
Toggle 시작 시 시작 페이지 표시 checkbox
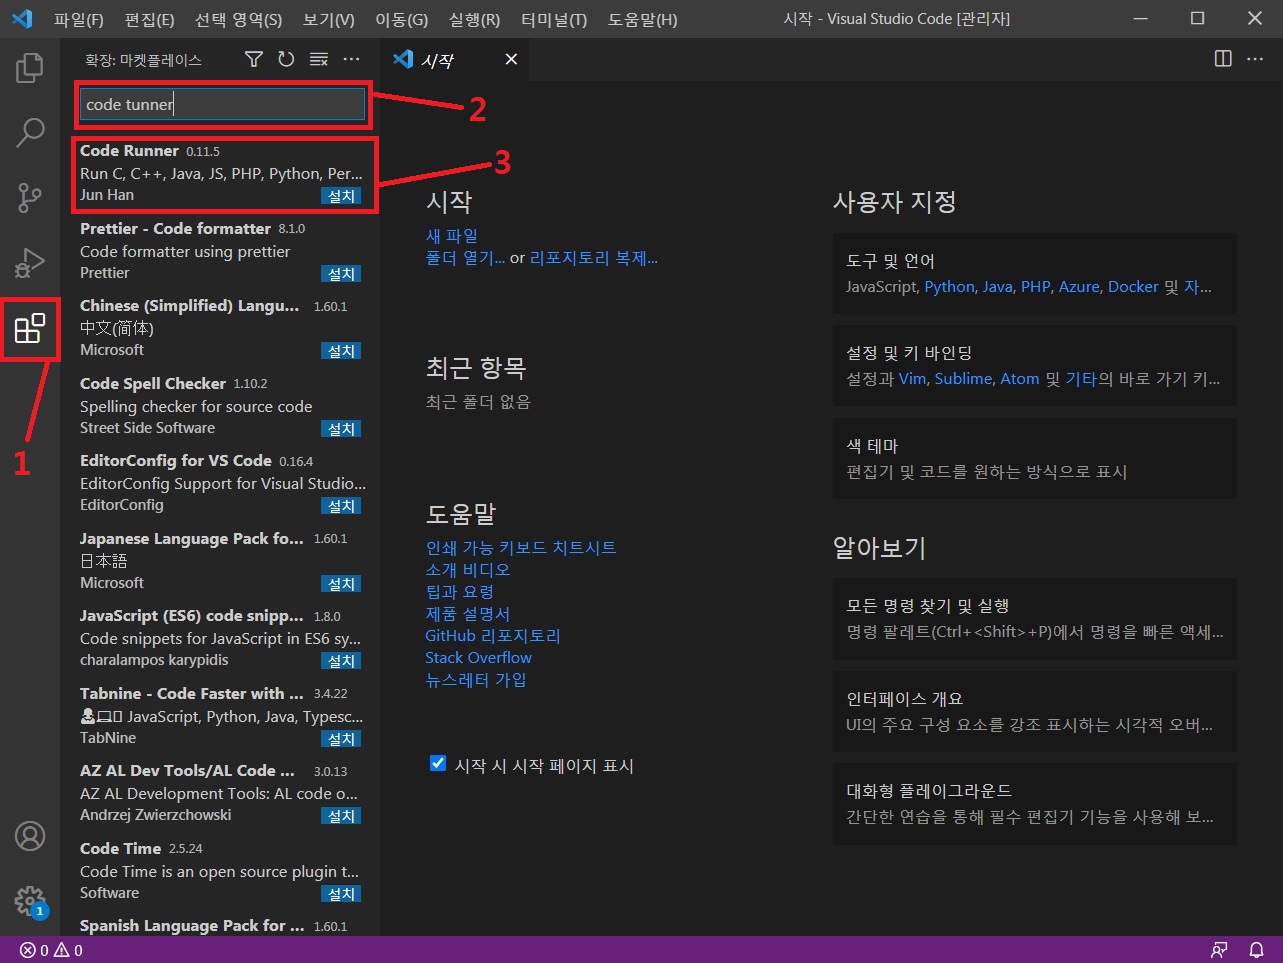(x=438, y=764)
